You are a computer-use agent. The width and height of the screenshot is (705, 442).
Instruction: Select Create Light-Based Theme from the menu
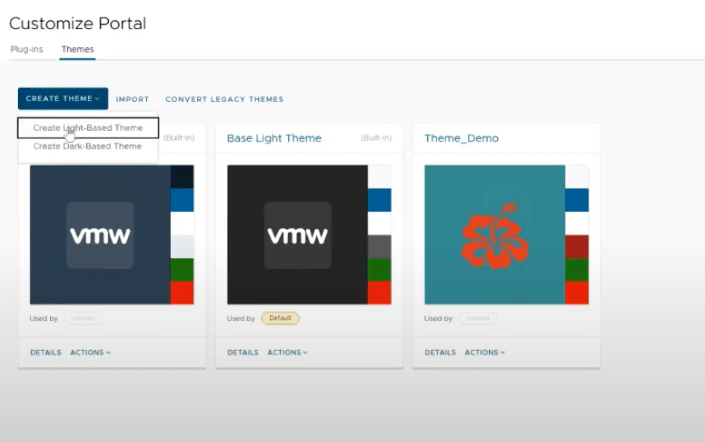[88, 128]
